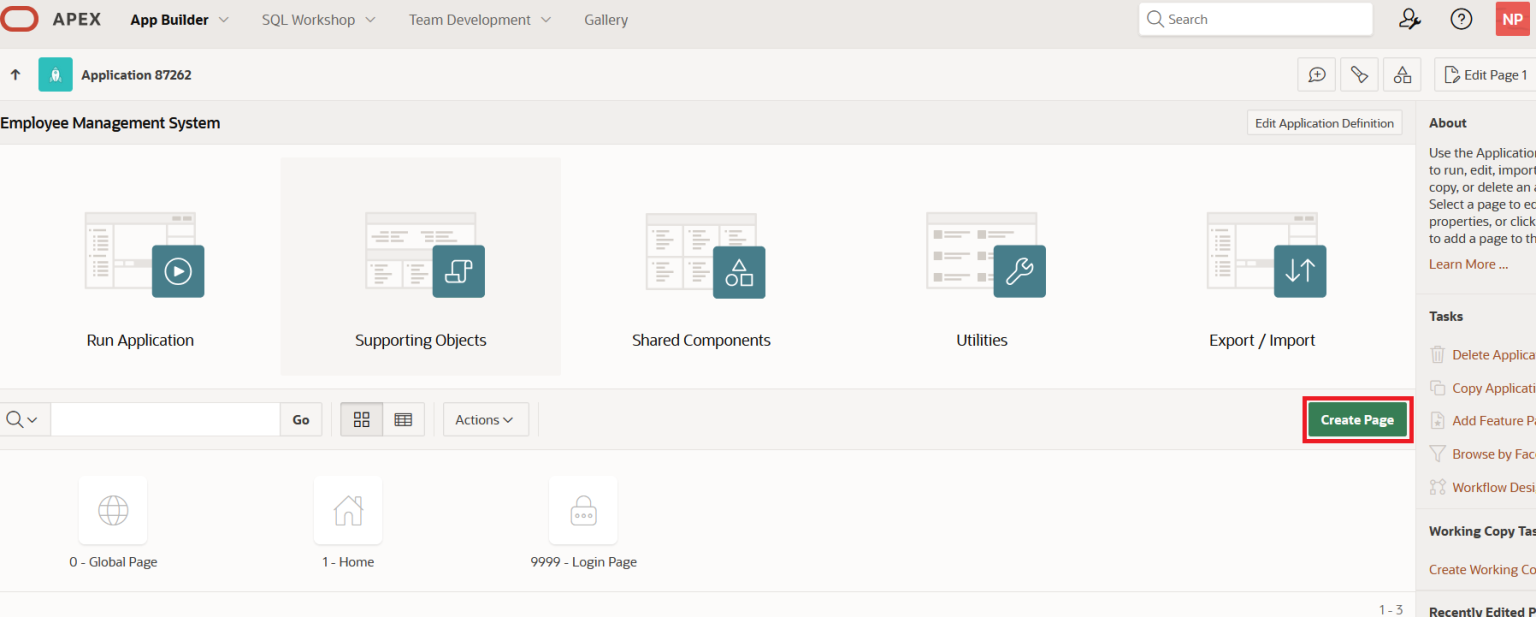Follow the Learn More link
The height and width of the screenshot is (617, 1536).
click(1466, 264)
